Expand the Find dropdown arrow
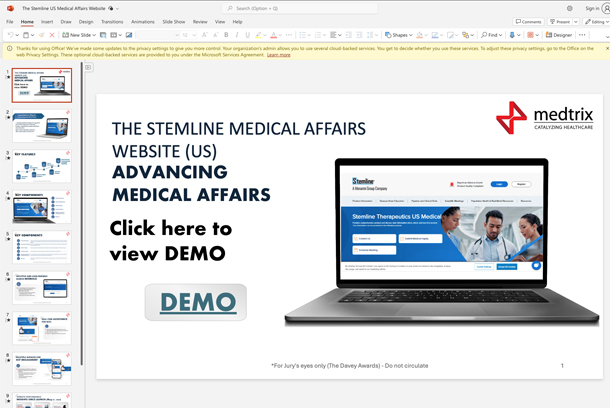This screenshot has height=408, width=610. click(x=500, y=35)
